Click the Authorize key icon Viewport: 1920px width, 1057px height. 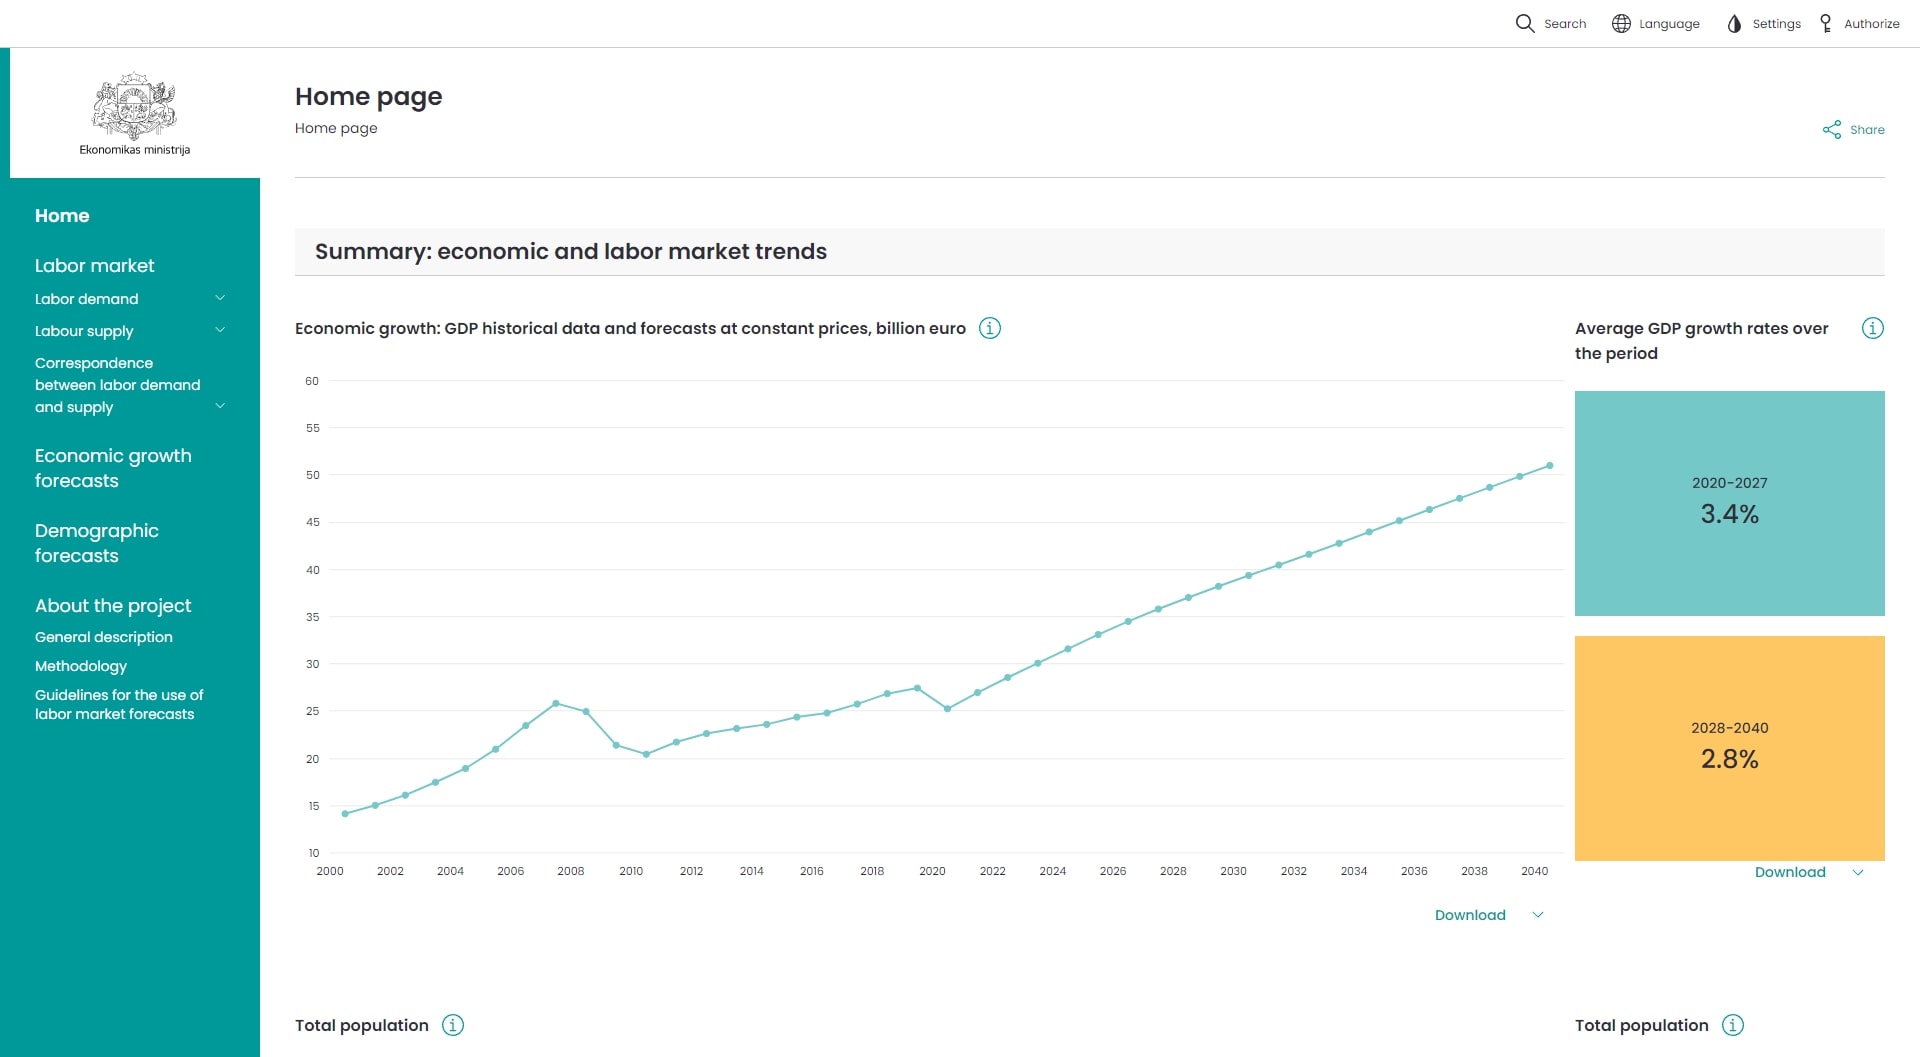[1826, 23]
